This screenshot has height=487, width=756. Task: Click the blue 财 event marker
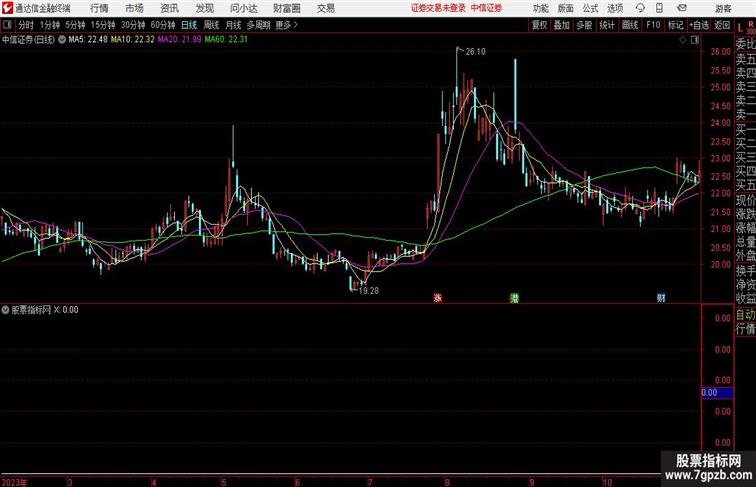pos(661,298)
